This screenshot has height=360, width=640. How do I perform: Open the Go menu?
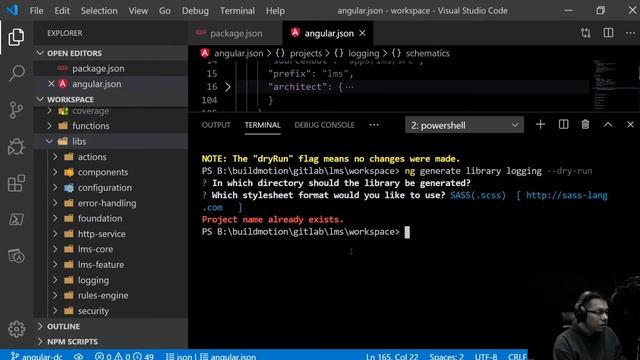pos(164,11)
